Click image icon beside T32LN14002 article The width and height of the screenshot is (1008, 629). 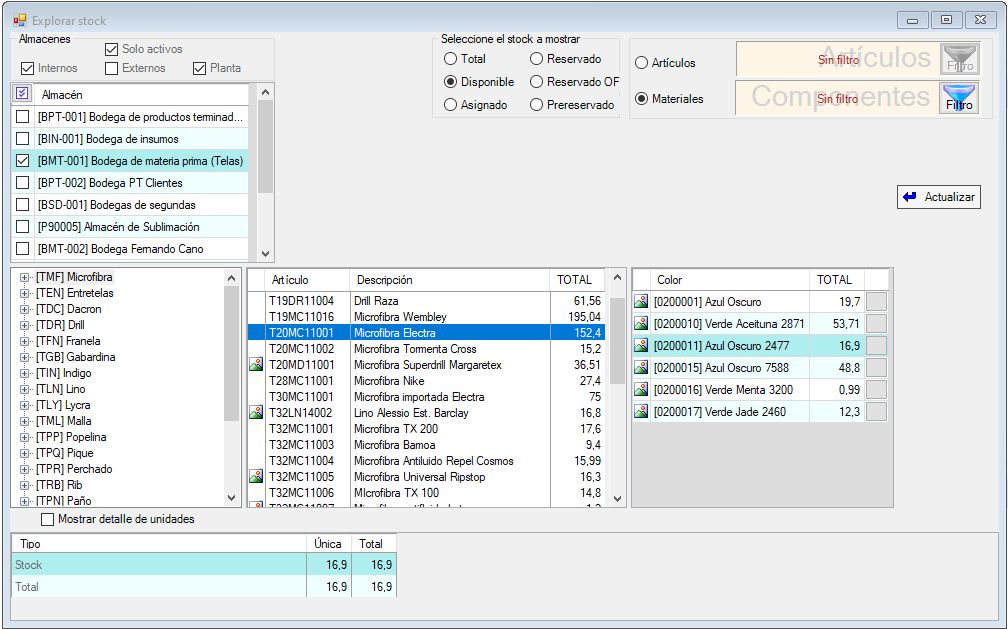(256, 413)
